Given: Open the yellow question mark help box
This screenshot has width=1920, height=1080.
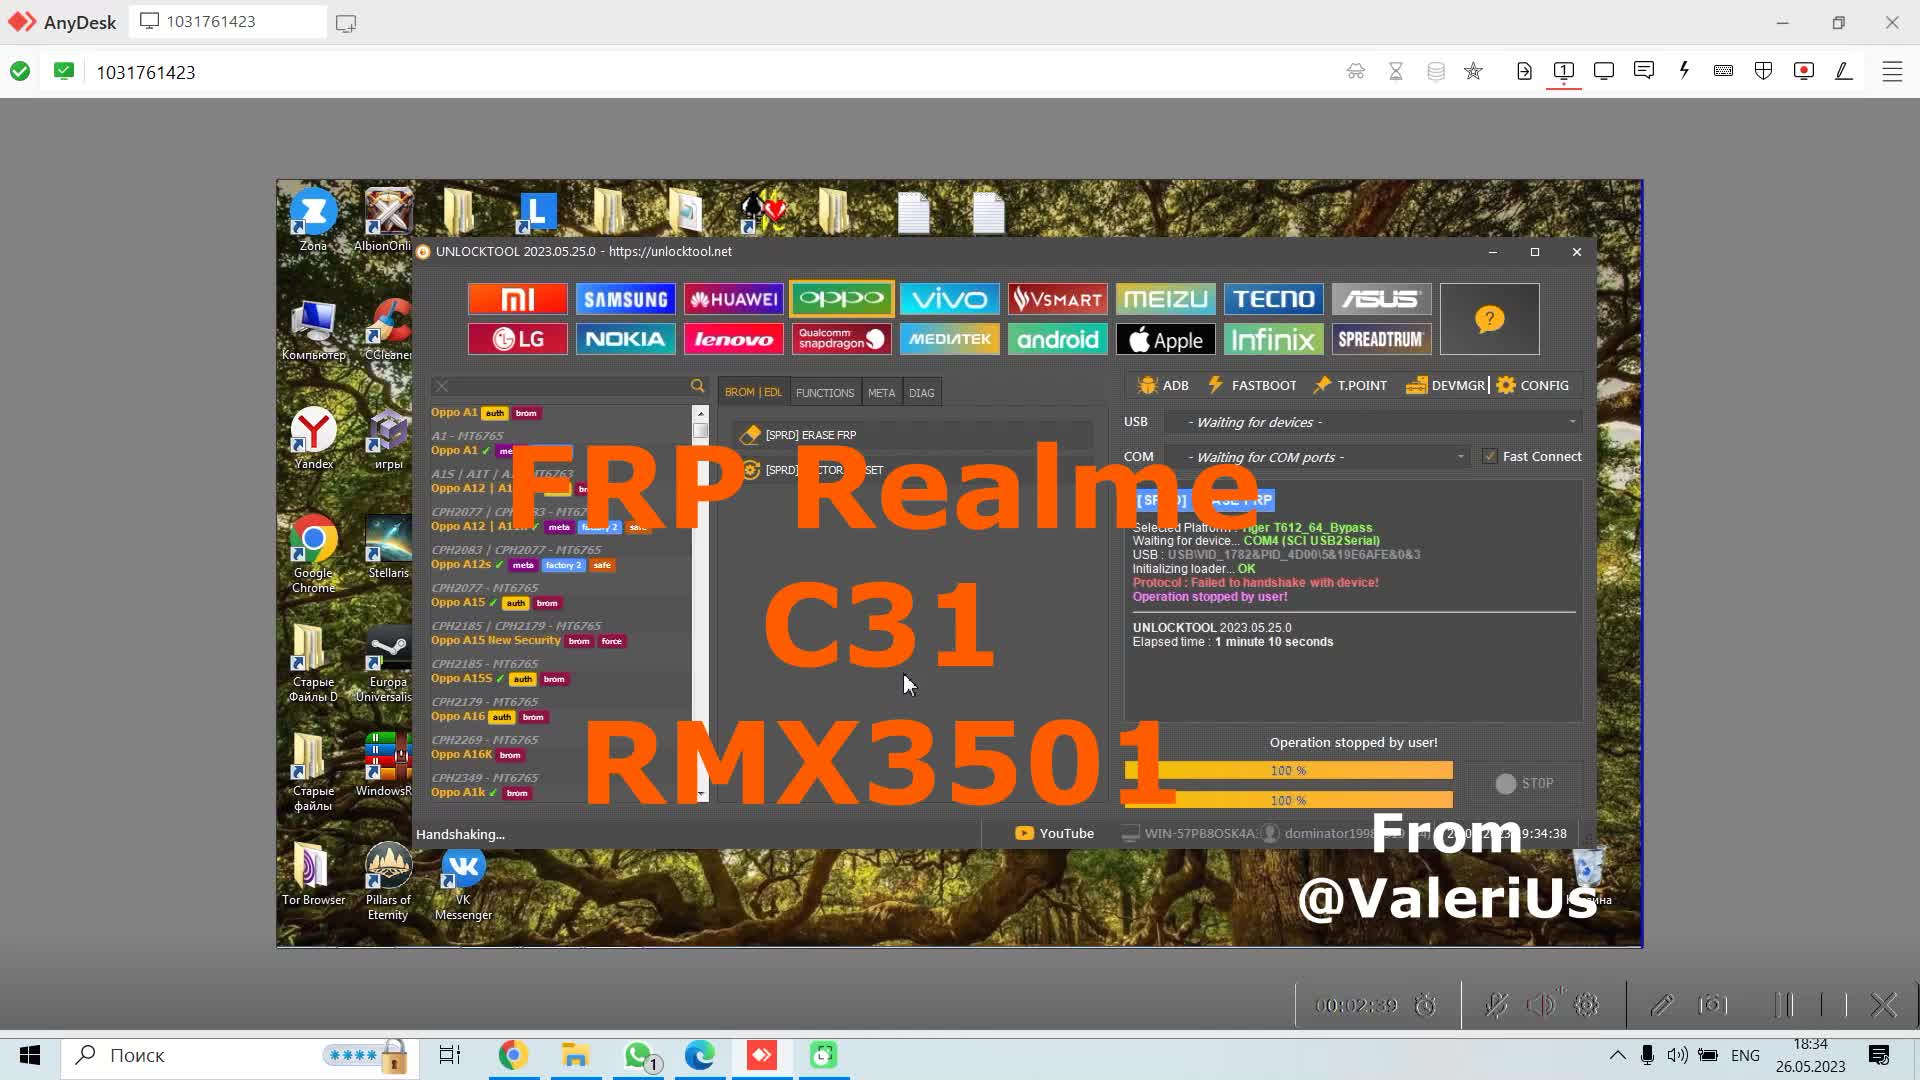Looking at the screenshot, I should [1489, 319].
